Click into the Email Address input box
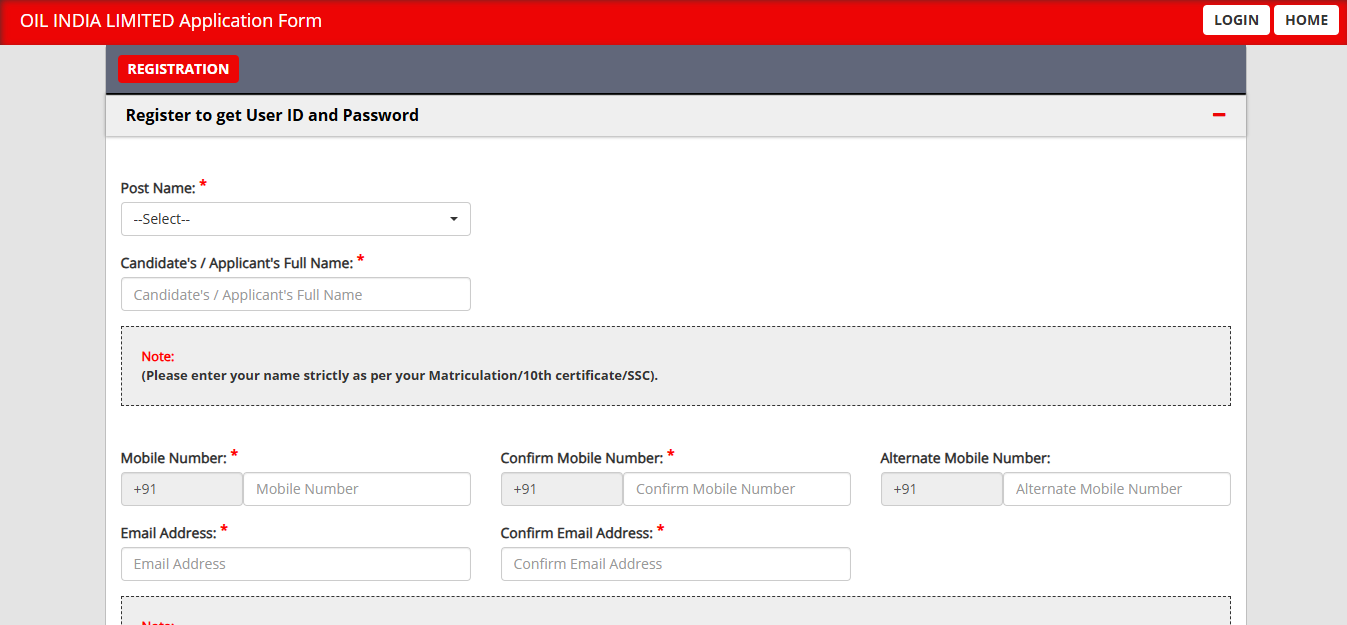Viewport: 1347px width, 625px height. pyautogui.click(x=295, y=564)
